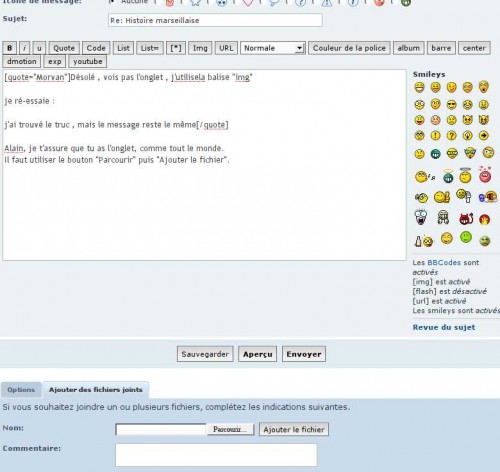Open Couleur de la police color picker
This screenshot has height=472, width=500.
pos(349,48)
